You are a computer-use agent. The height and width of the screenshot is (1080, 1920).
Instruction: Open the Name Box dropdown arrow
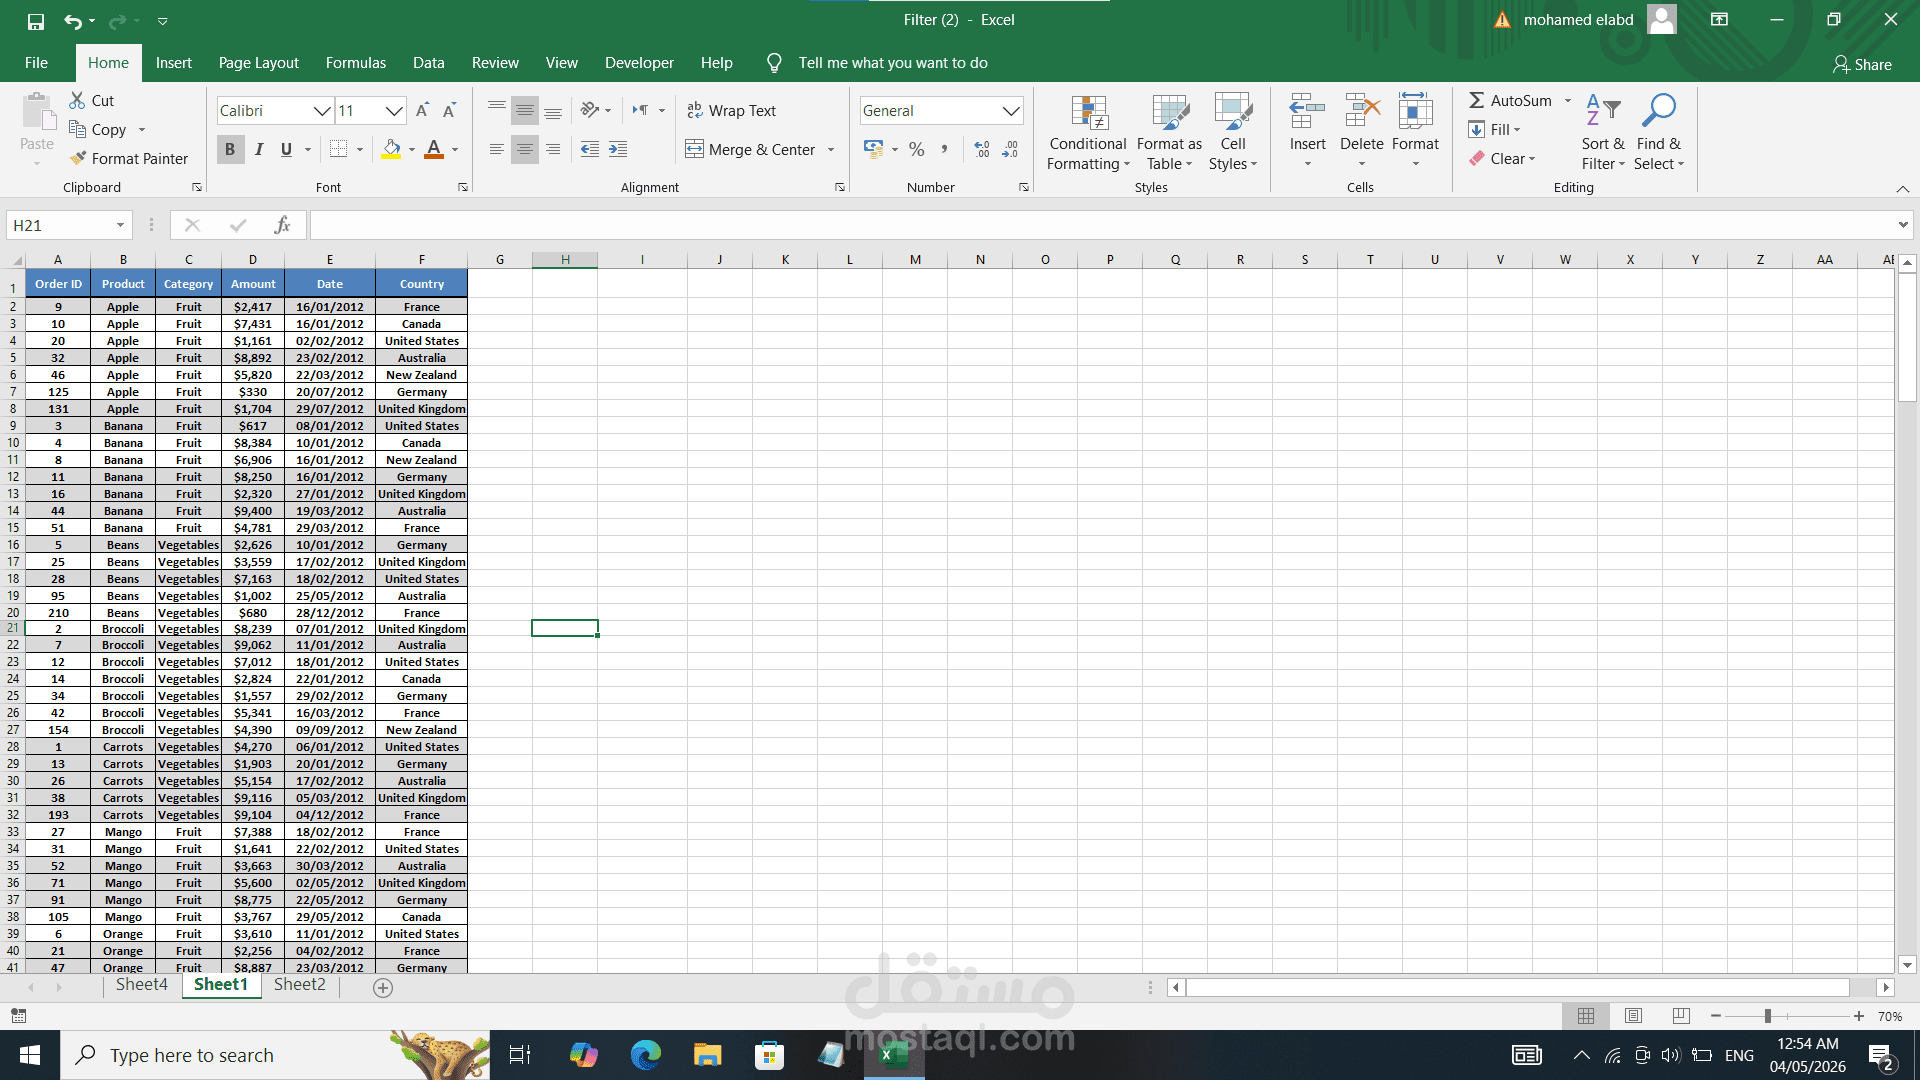[120, 225]
